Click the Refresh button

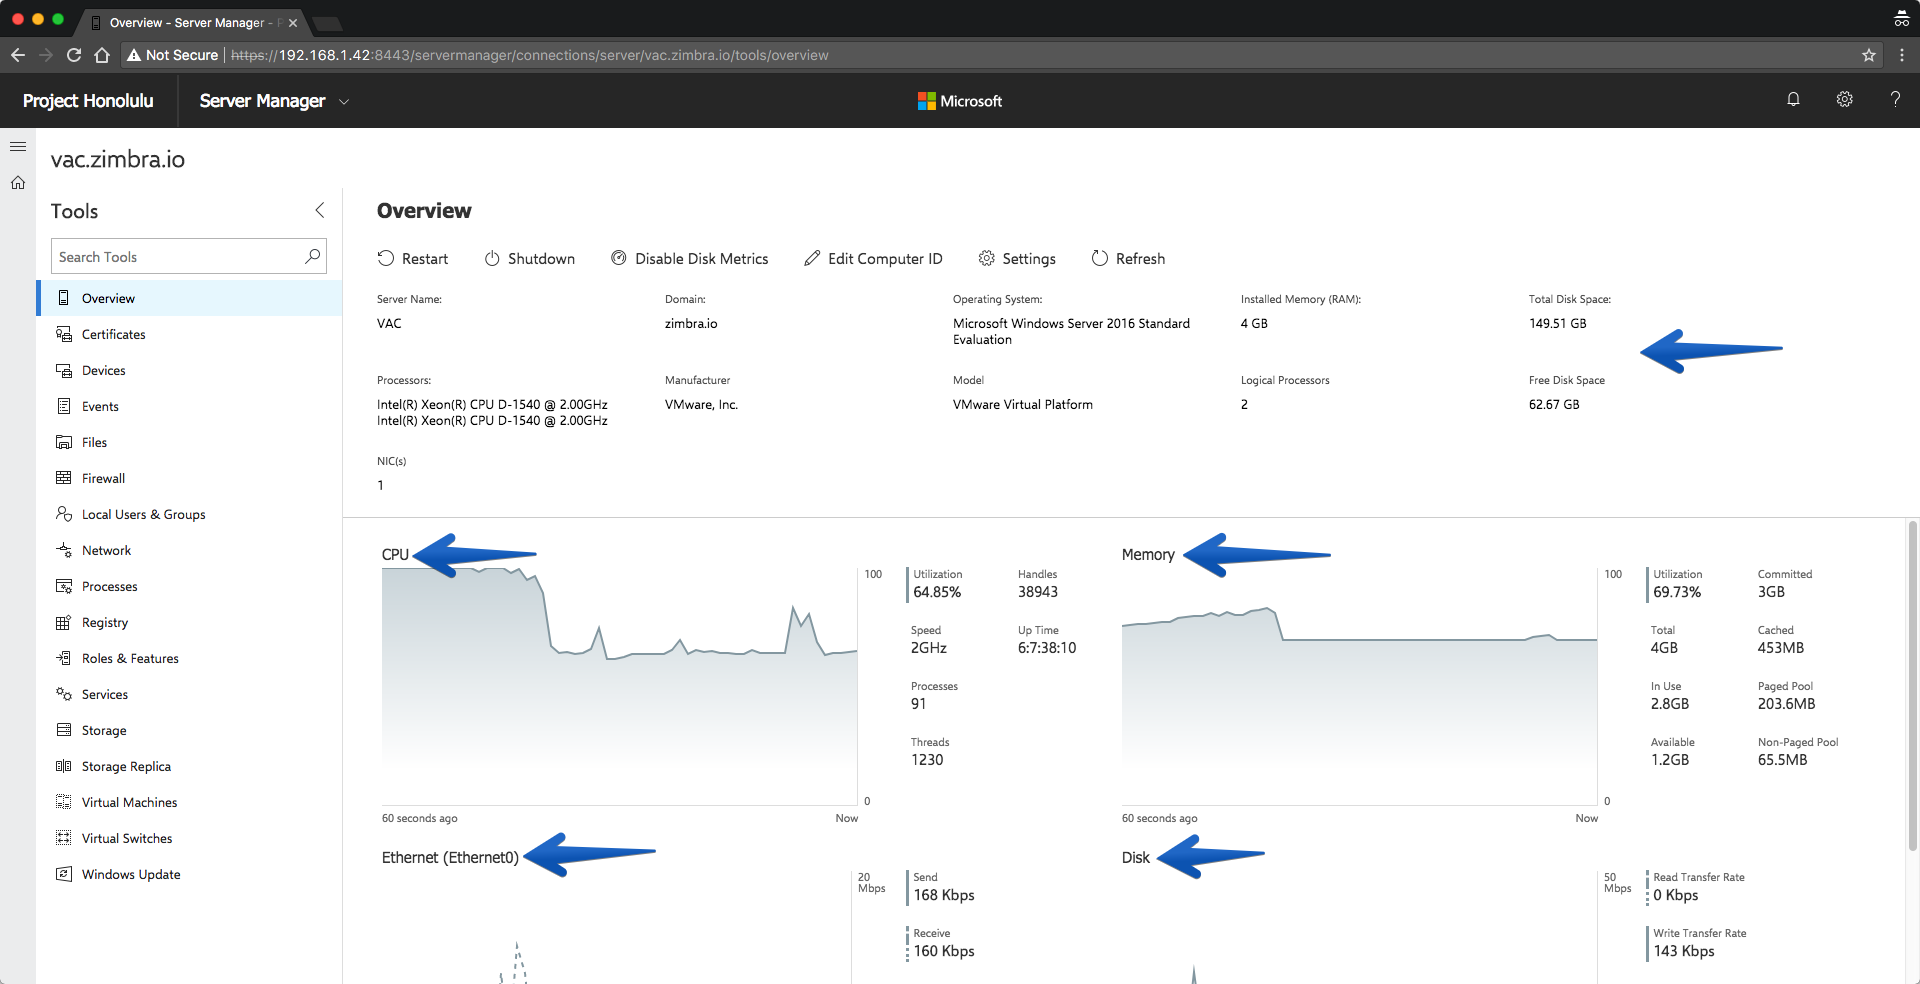click(1128, 258)
